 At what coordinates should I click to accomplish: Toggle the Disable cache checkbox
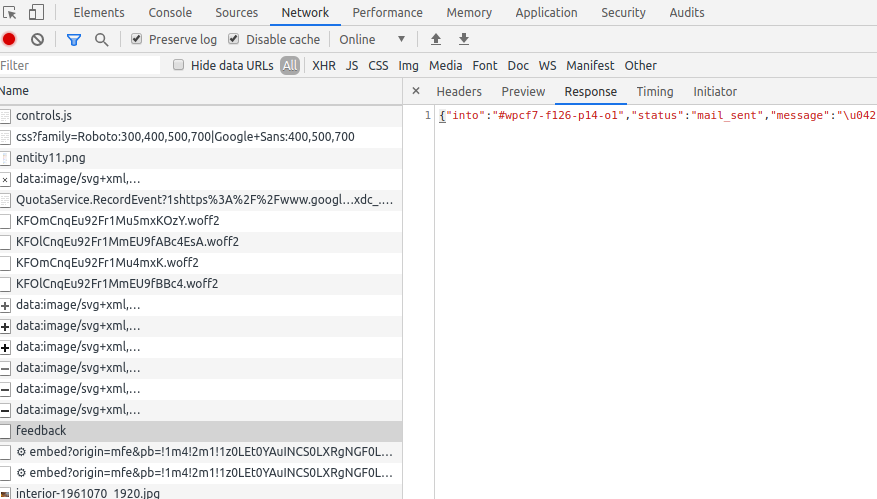(234, 40)
